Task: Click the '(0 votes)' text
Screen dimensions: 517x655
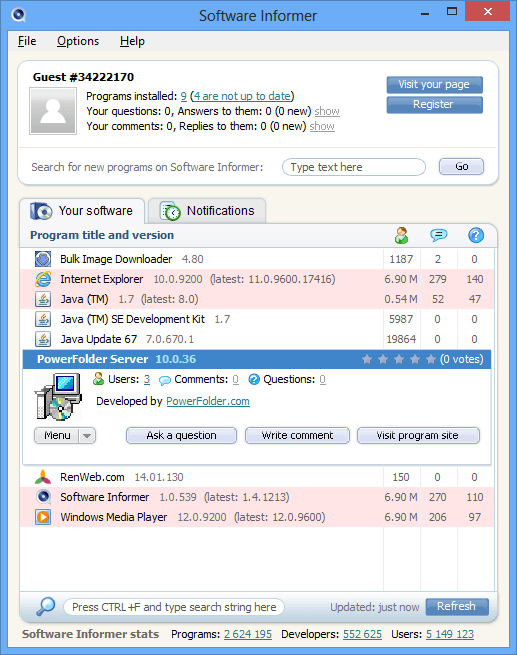Action: click(461, 359)
